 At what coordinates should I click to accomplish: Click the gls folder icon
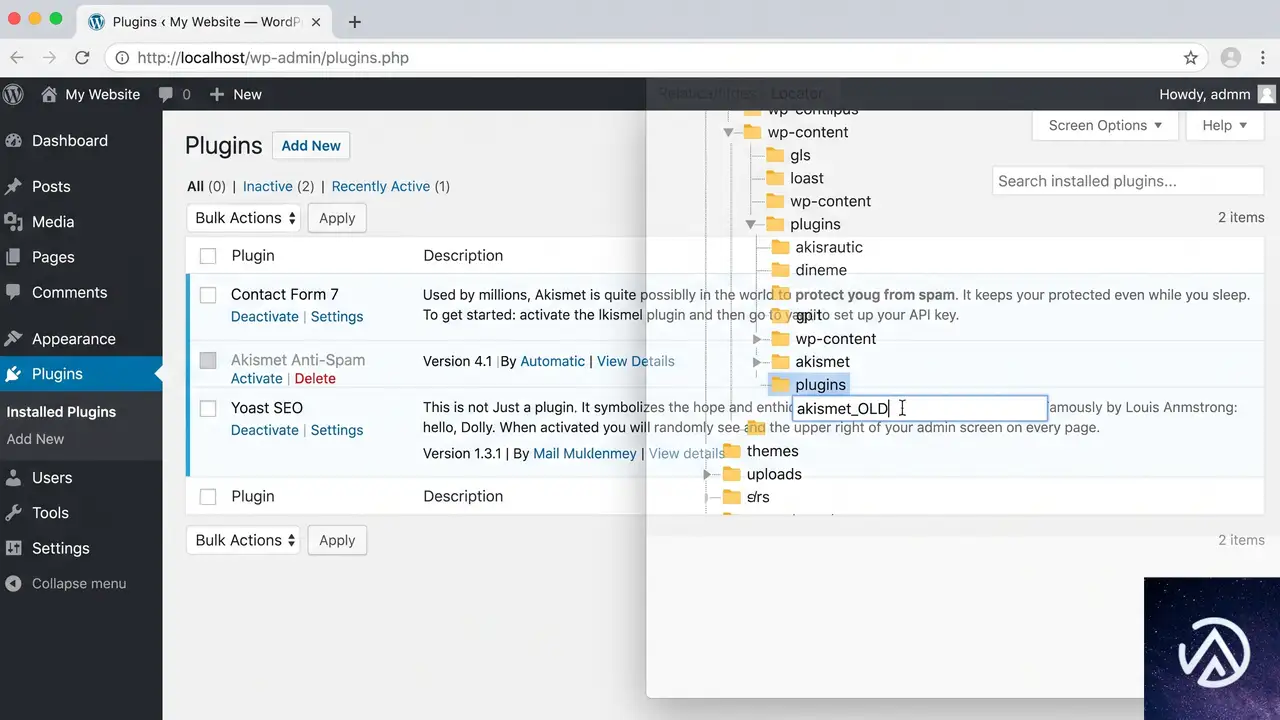(774, 155)
